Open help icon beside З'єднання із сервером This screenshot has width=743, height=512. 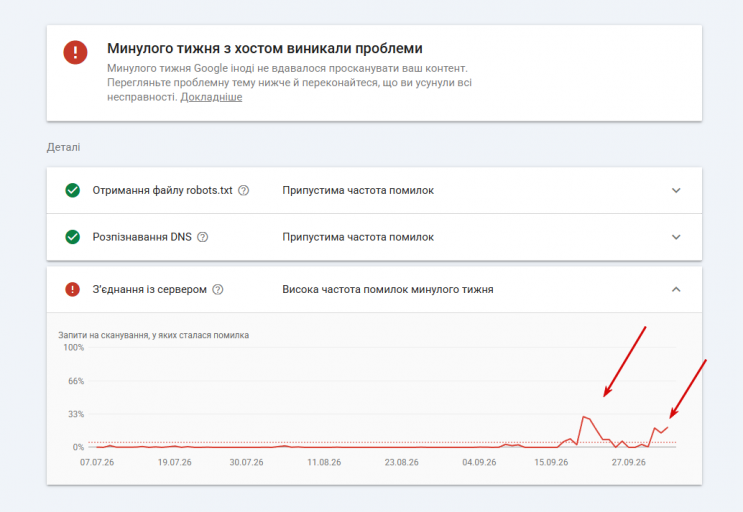(x=218, y=289)
